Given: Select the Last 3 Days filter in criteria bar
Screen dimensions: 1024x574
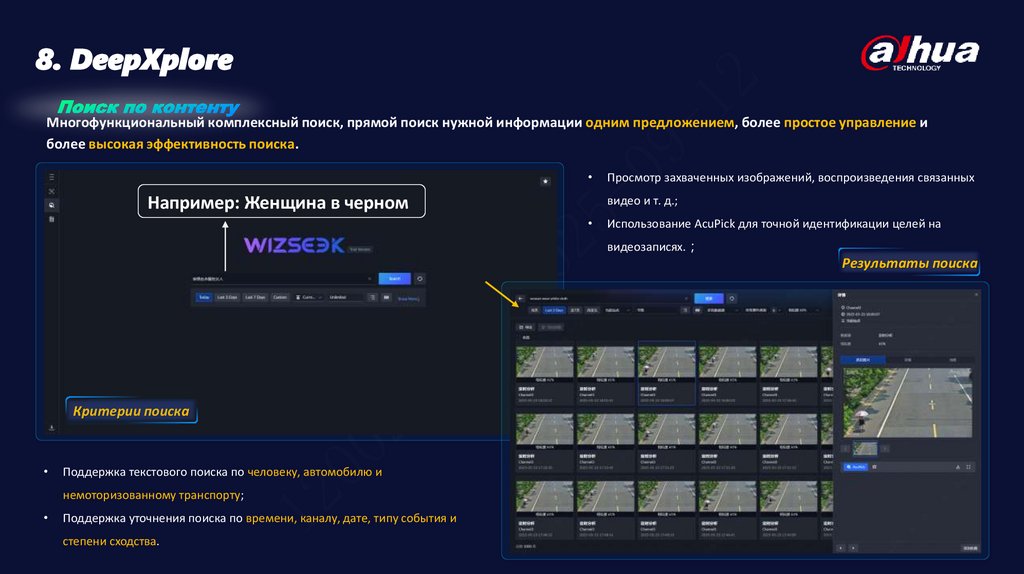Looking at the screenshot, I should [227, 297].
